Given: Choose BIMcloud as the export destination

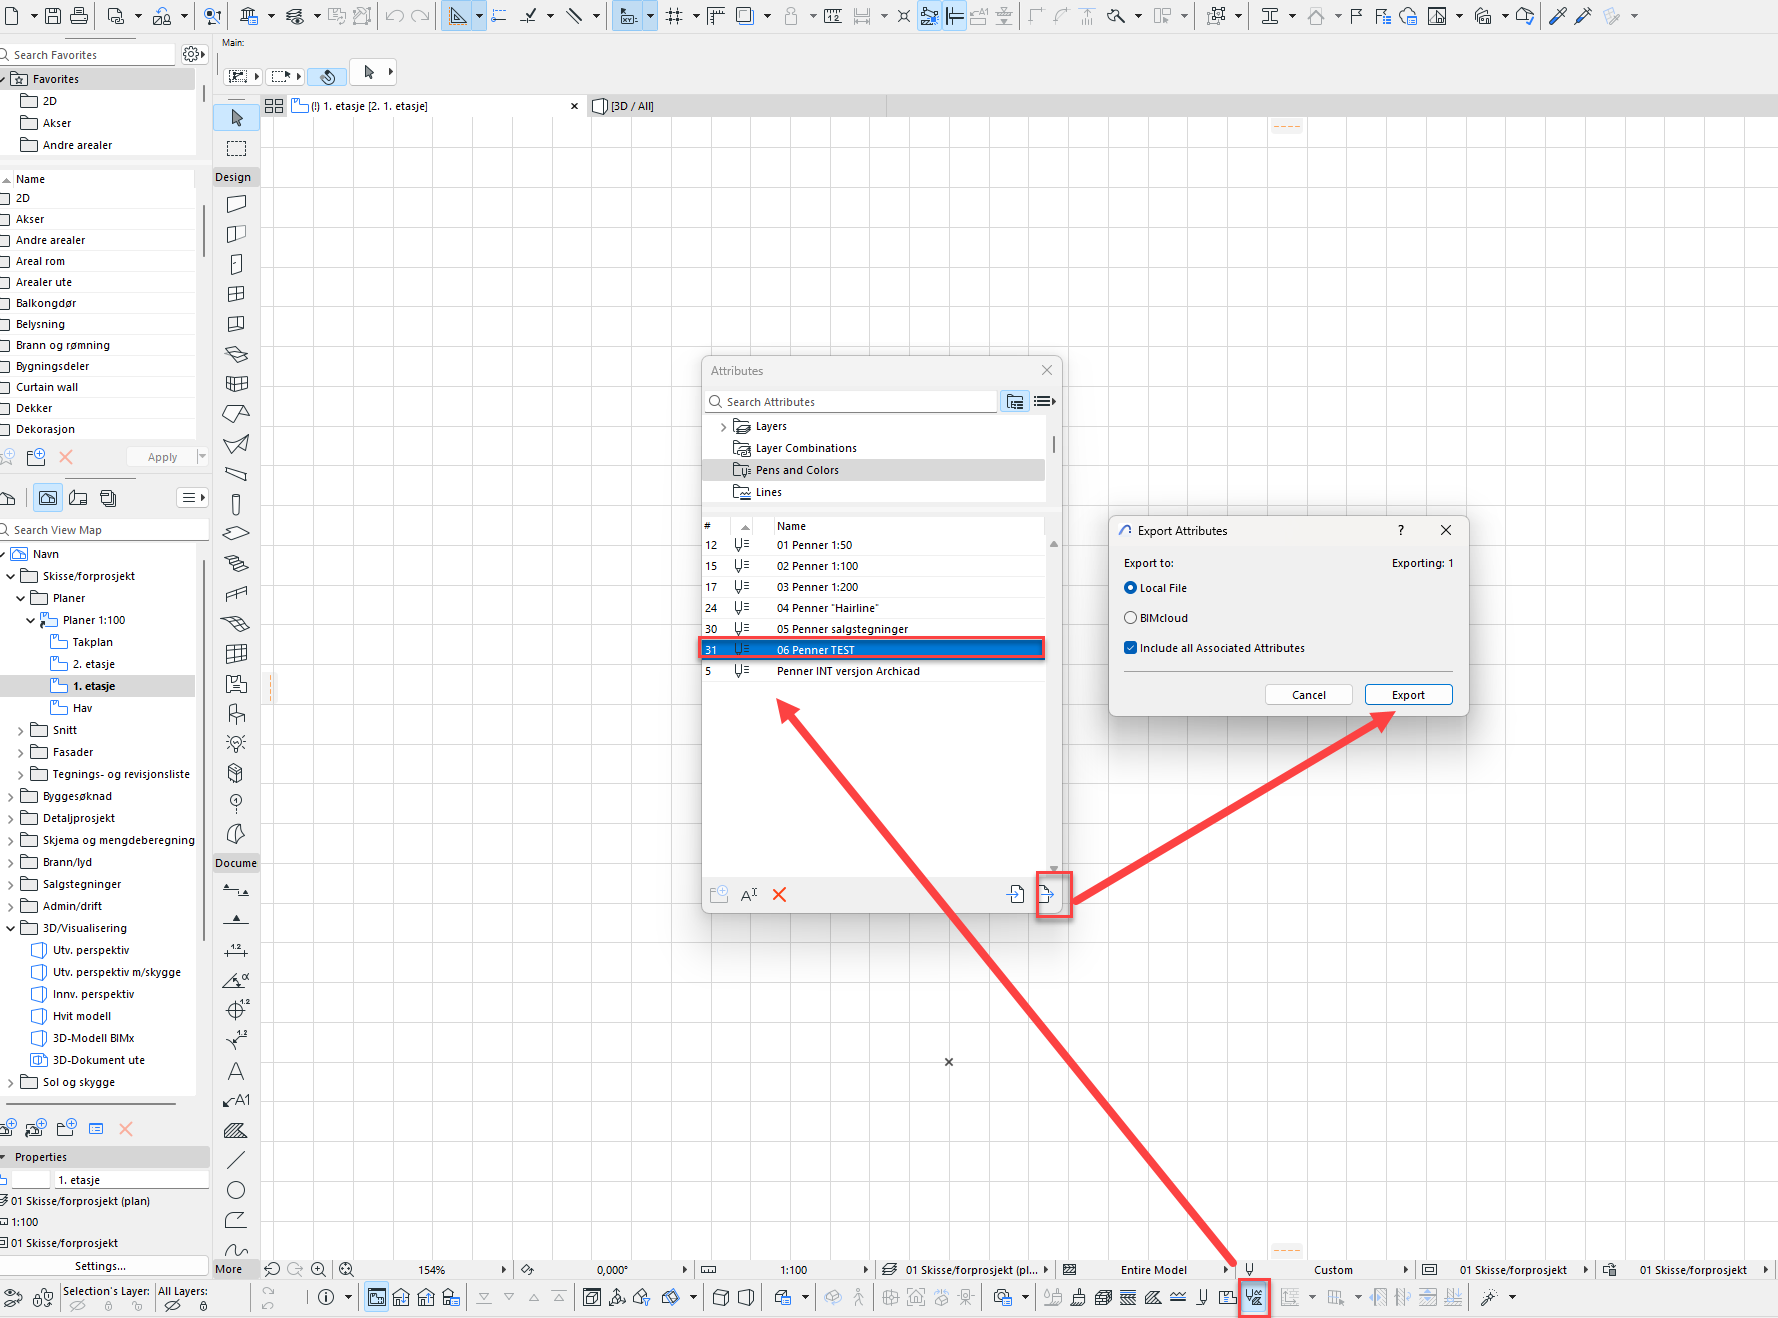Looking at the screenshot, I should point(1130,618).
